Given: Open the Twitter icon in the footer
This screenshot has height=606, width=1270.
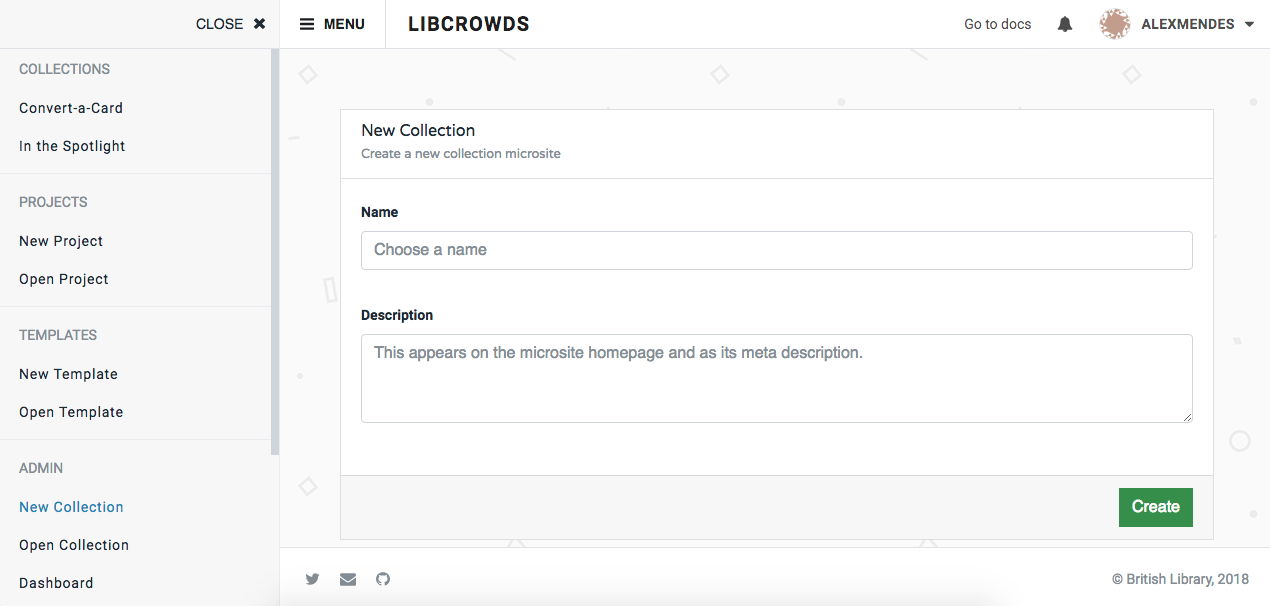Looking at the screenshot, I should click(x=312, y=579).
